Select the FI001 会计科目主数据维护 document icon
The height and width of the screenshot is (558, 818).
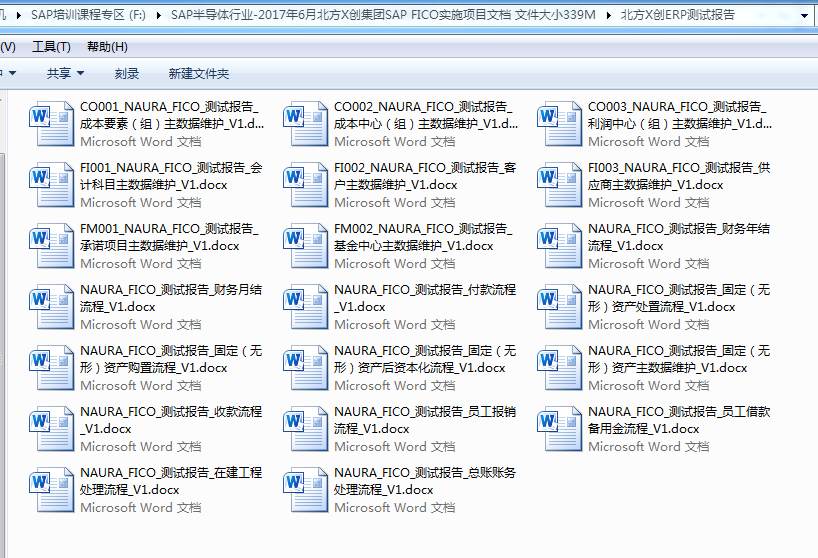point(51,185)
